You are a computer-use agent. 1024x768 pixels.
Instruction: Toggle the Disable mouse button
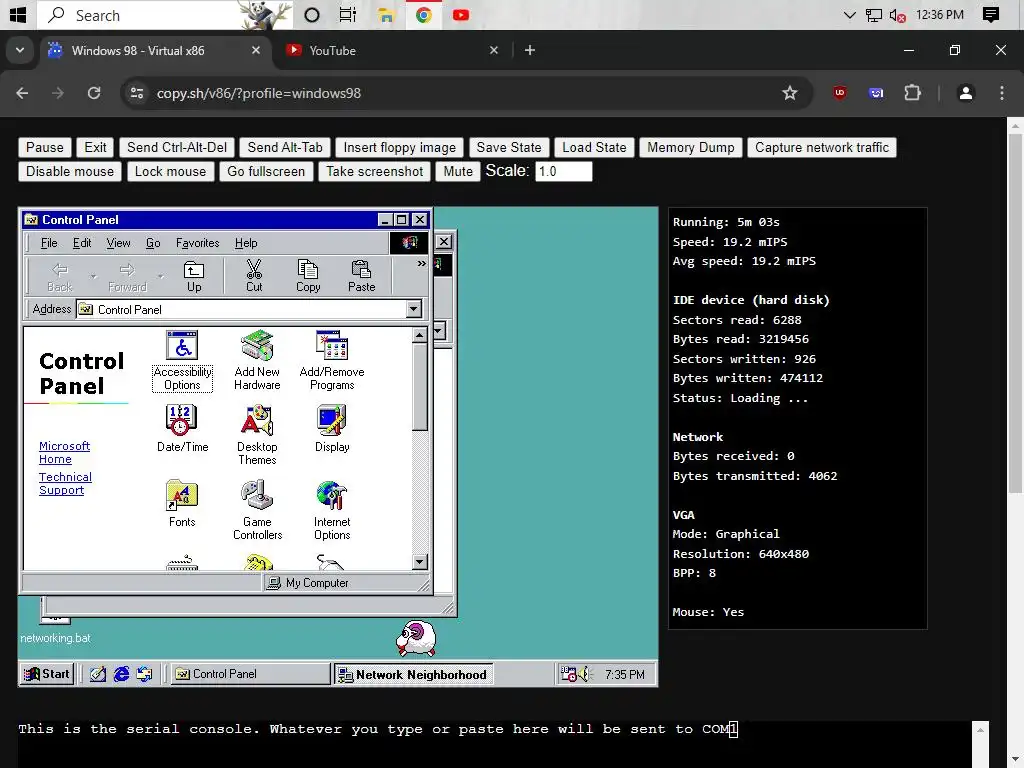tap(70, 172)
